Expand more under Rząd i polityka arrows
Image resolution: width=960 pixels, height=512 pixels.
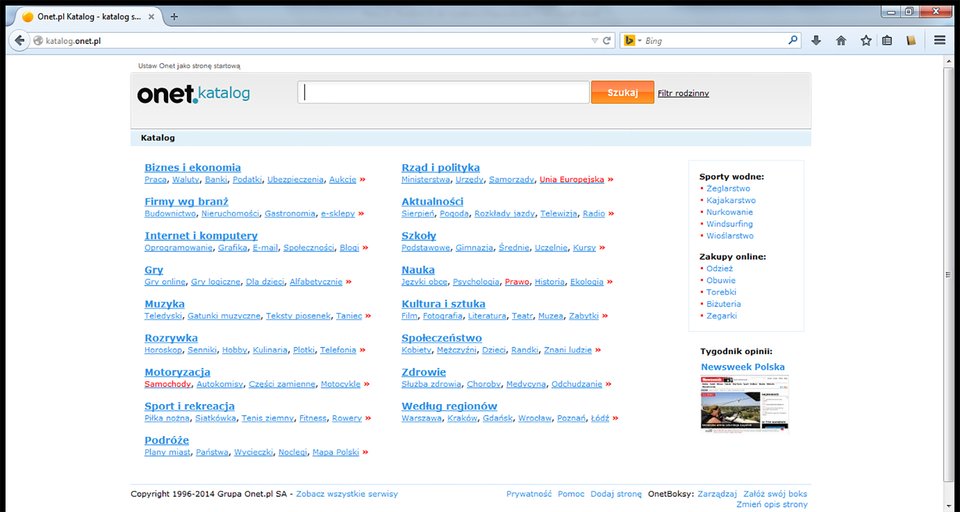click(x=610, y=179)
